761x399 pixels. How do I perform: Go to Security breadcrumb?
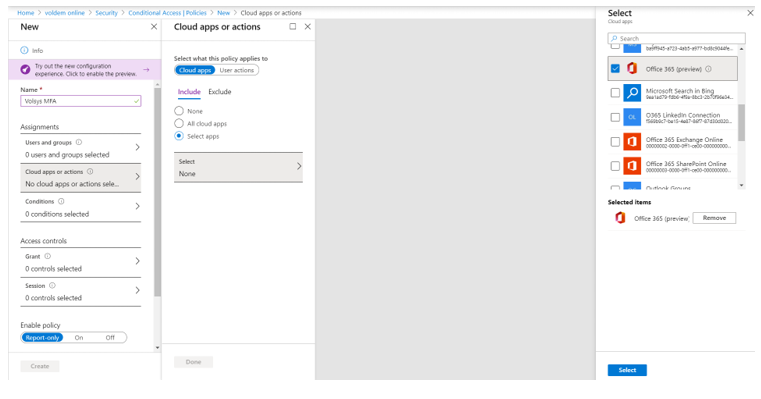coord(106,13)
